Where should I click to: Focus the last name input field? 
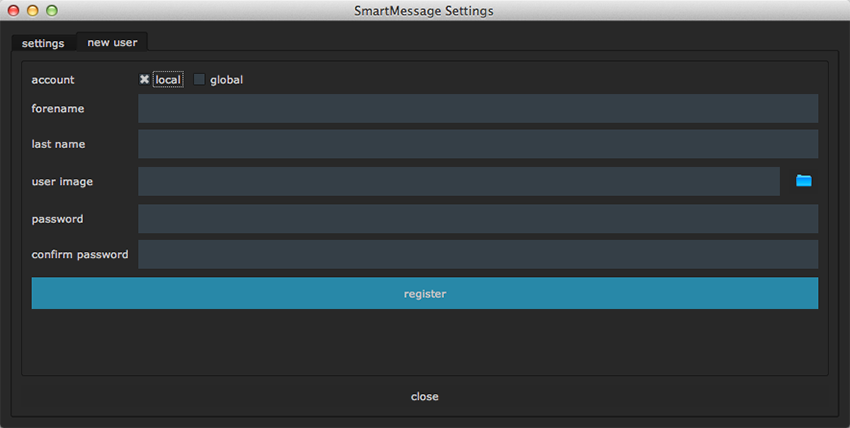[x=478, y=144]
